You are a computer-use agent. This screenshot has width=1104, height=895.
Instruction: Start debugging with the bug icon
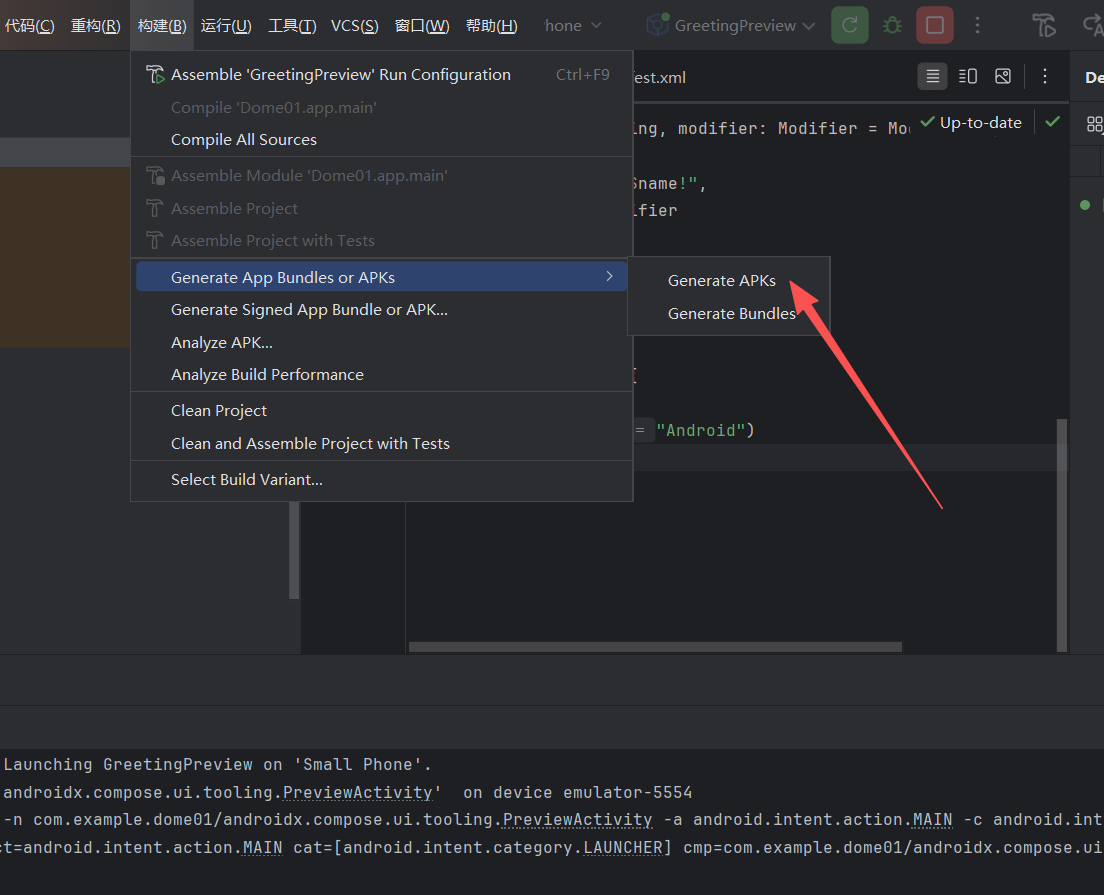[892, 25]
